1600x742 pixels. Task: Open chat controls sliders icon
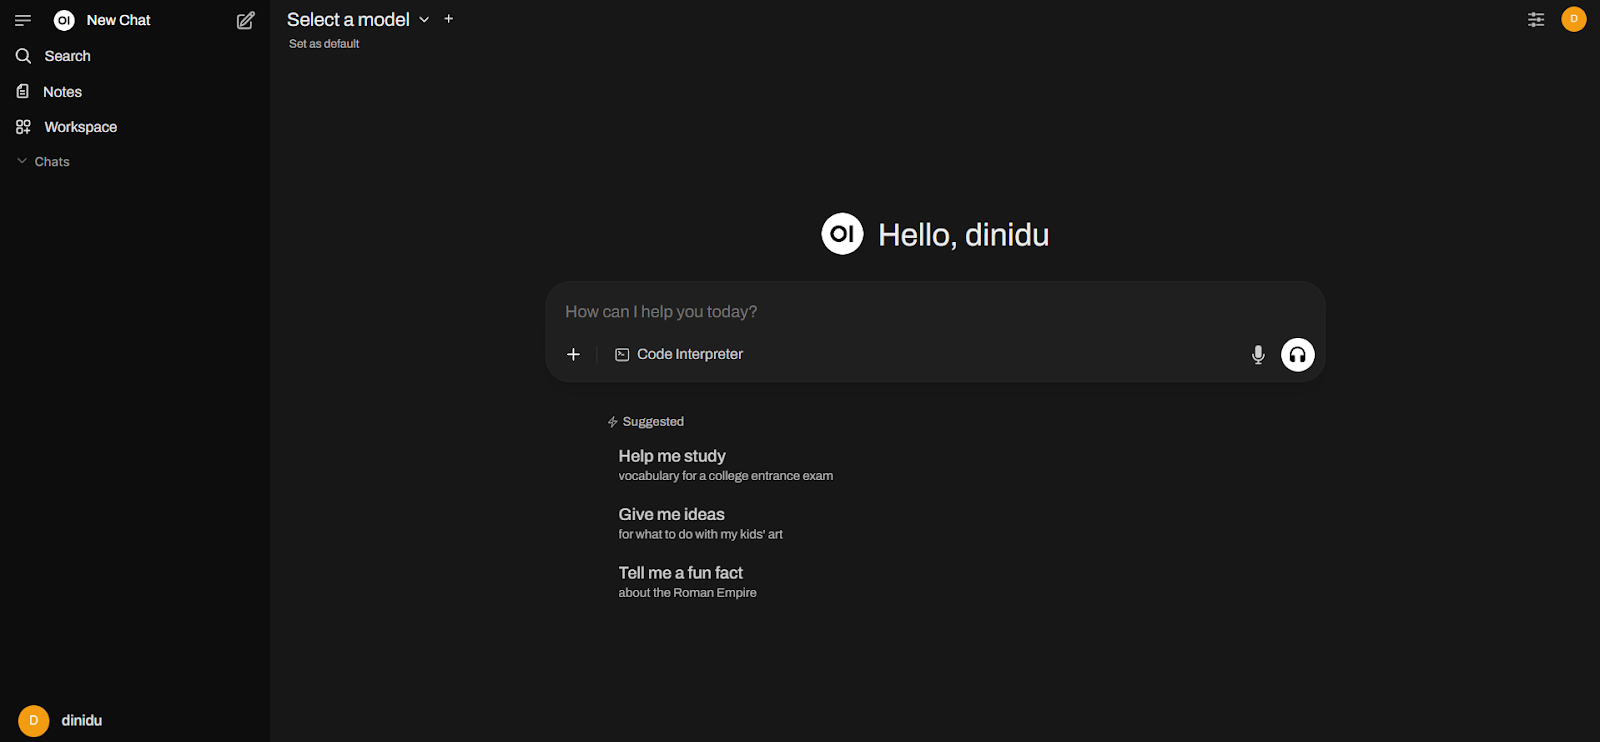(x=1536, y=19)
